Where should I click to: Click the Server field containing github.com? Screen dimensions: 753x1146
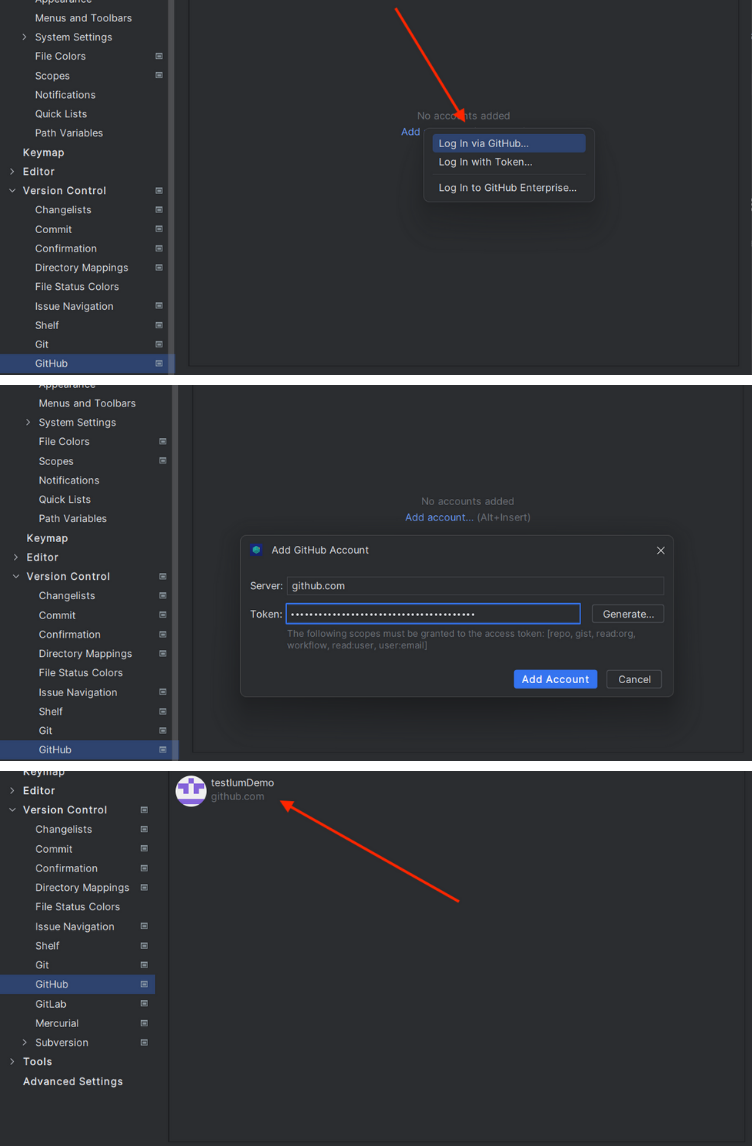point(475,586)
